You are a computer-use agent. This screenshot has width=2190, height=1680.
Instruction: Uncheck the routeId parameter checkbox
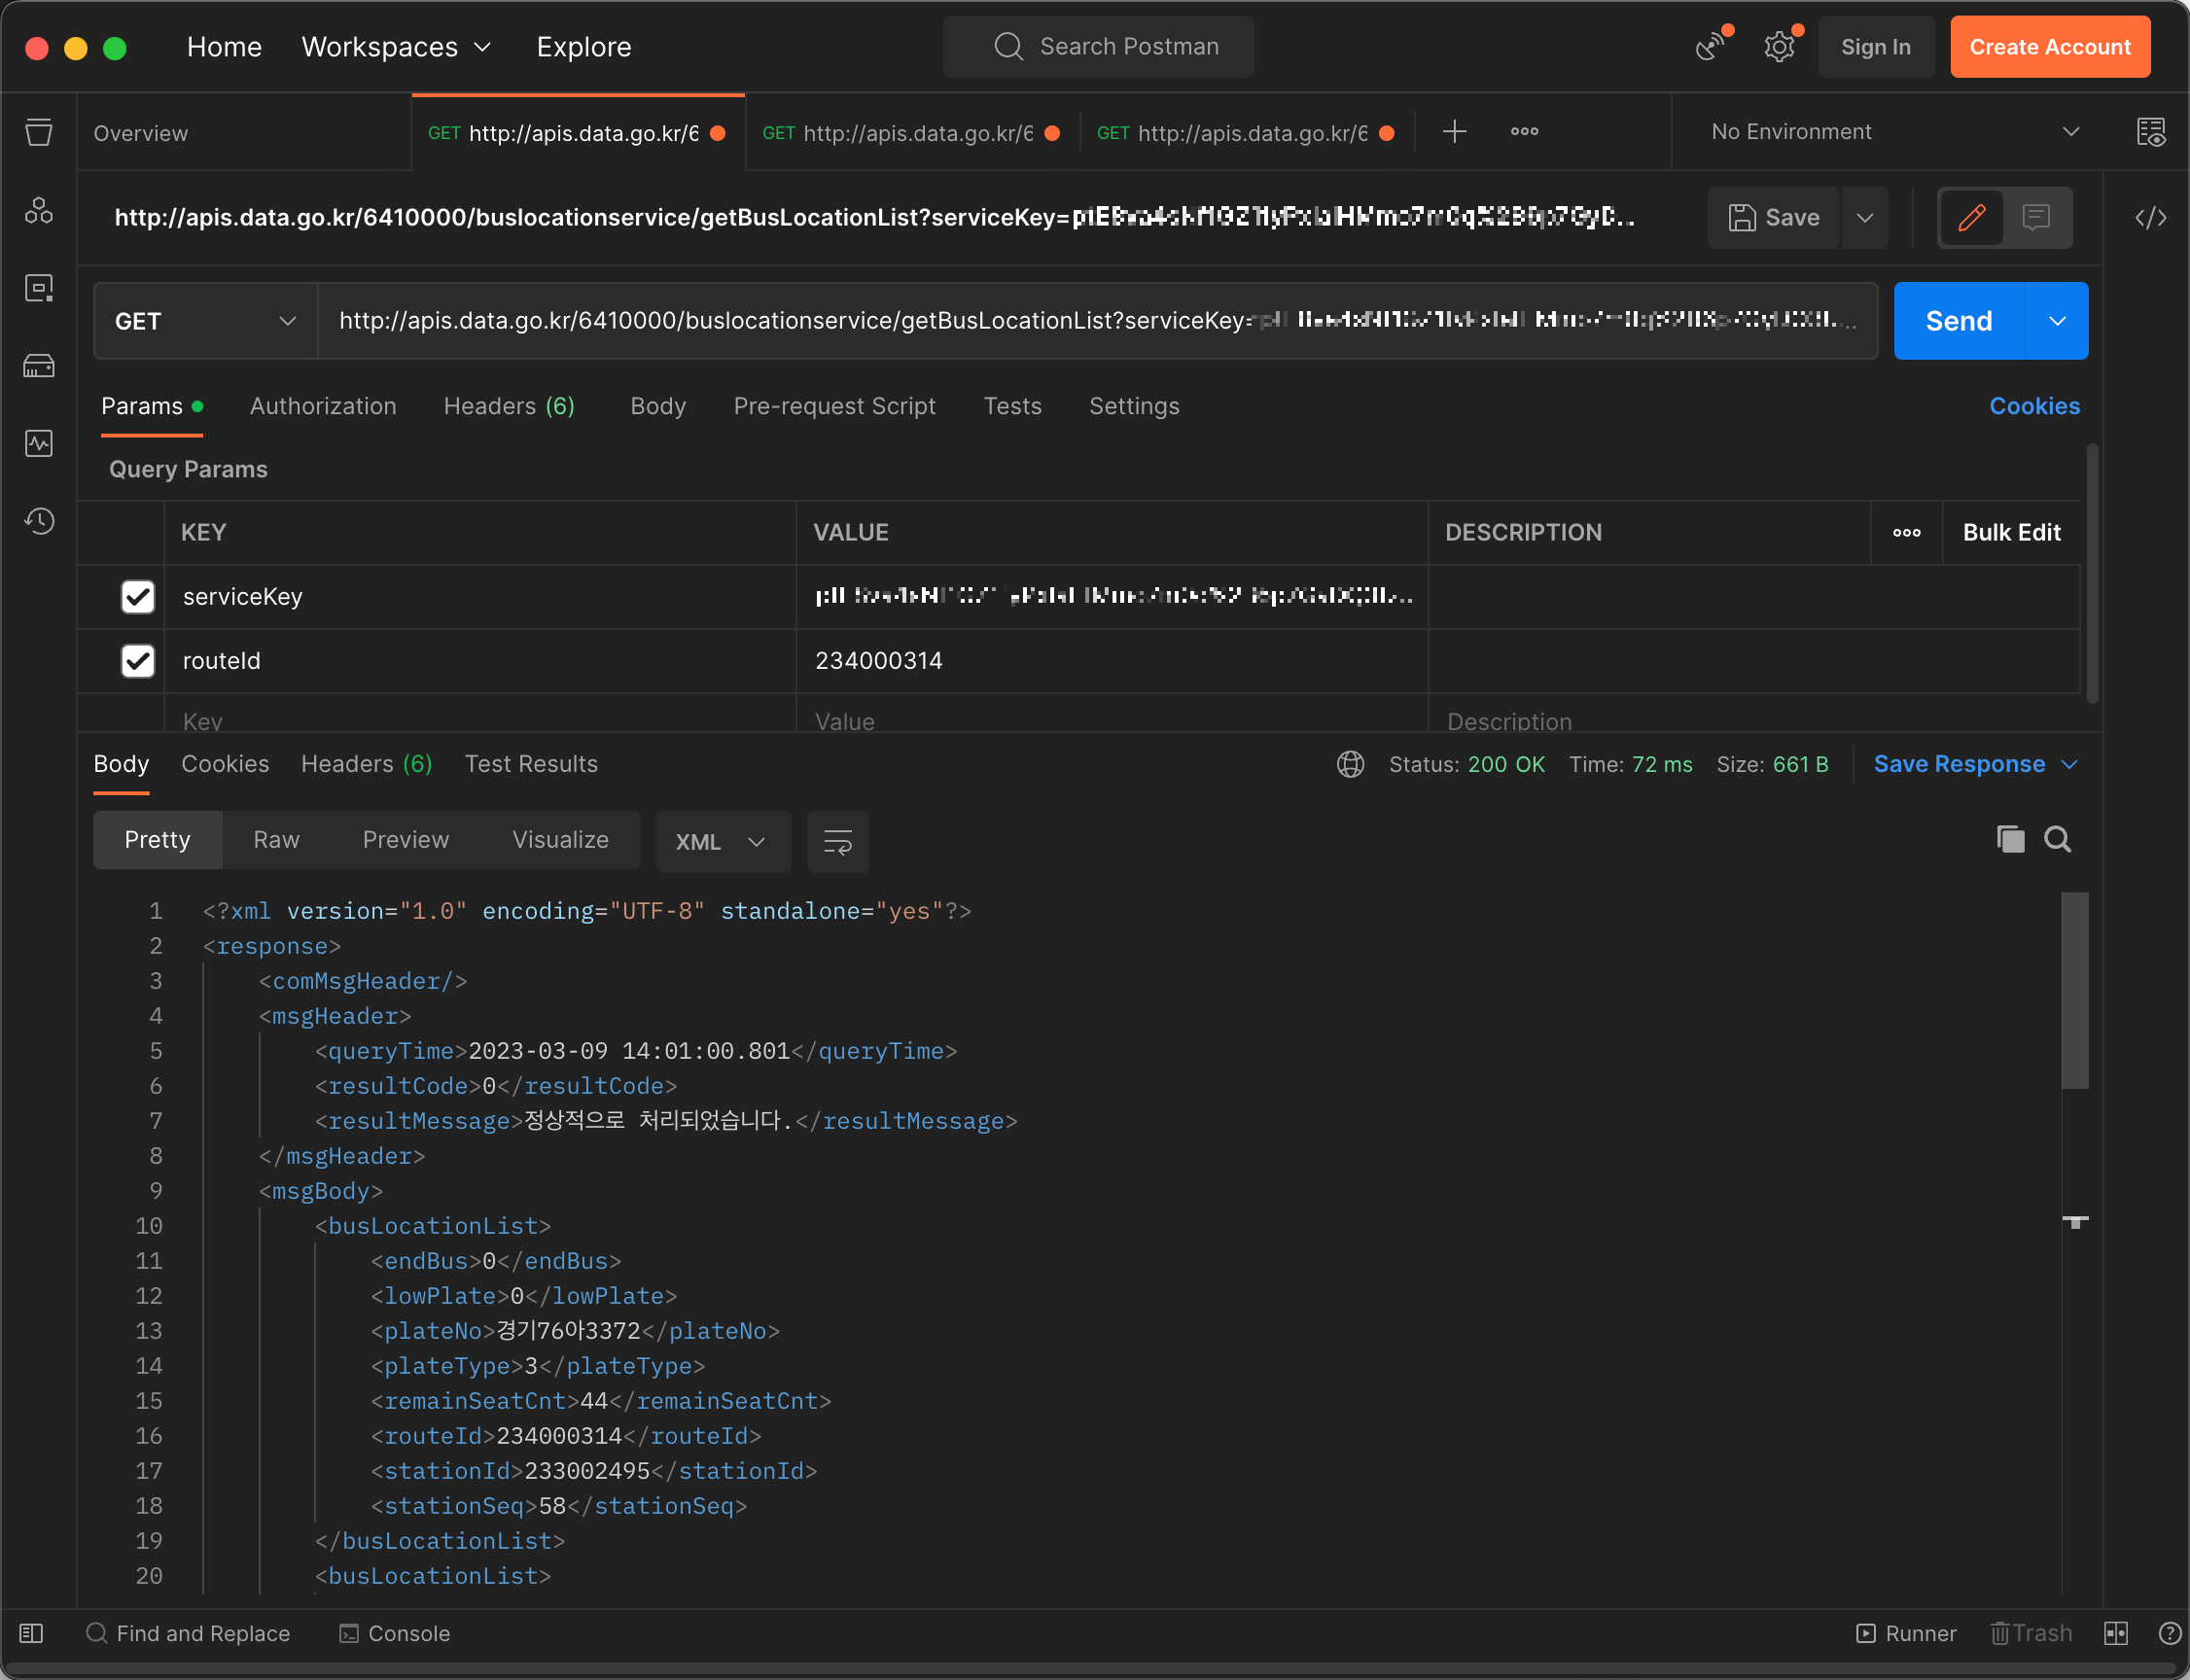tap(137, 661)
